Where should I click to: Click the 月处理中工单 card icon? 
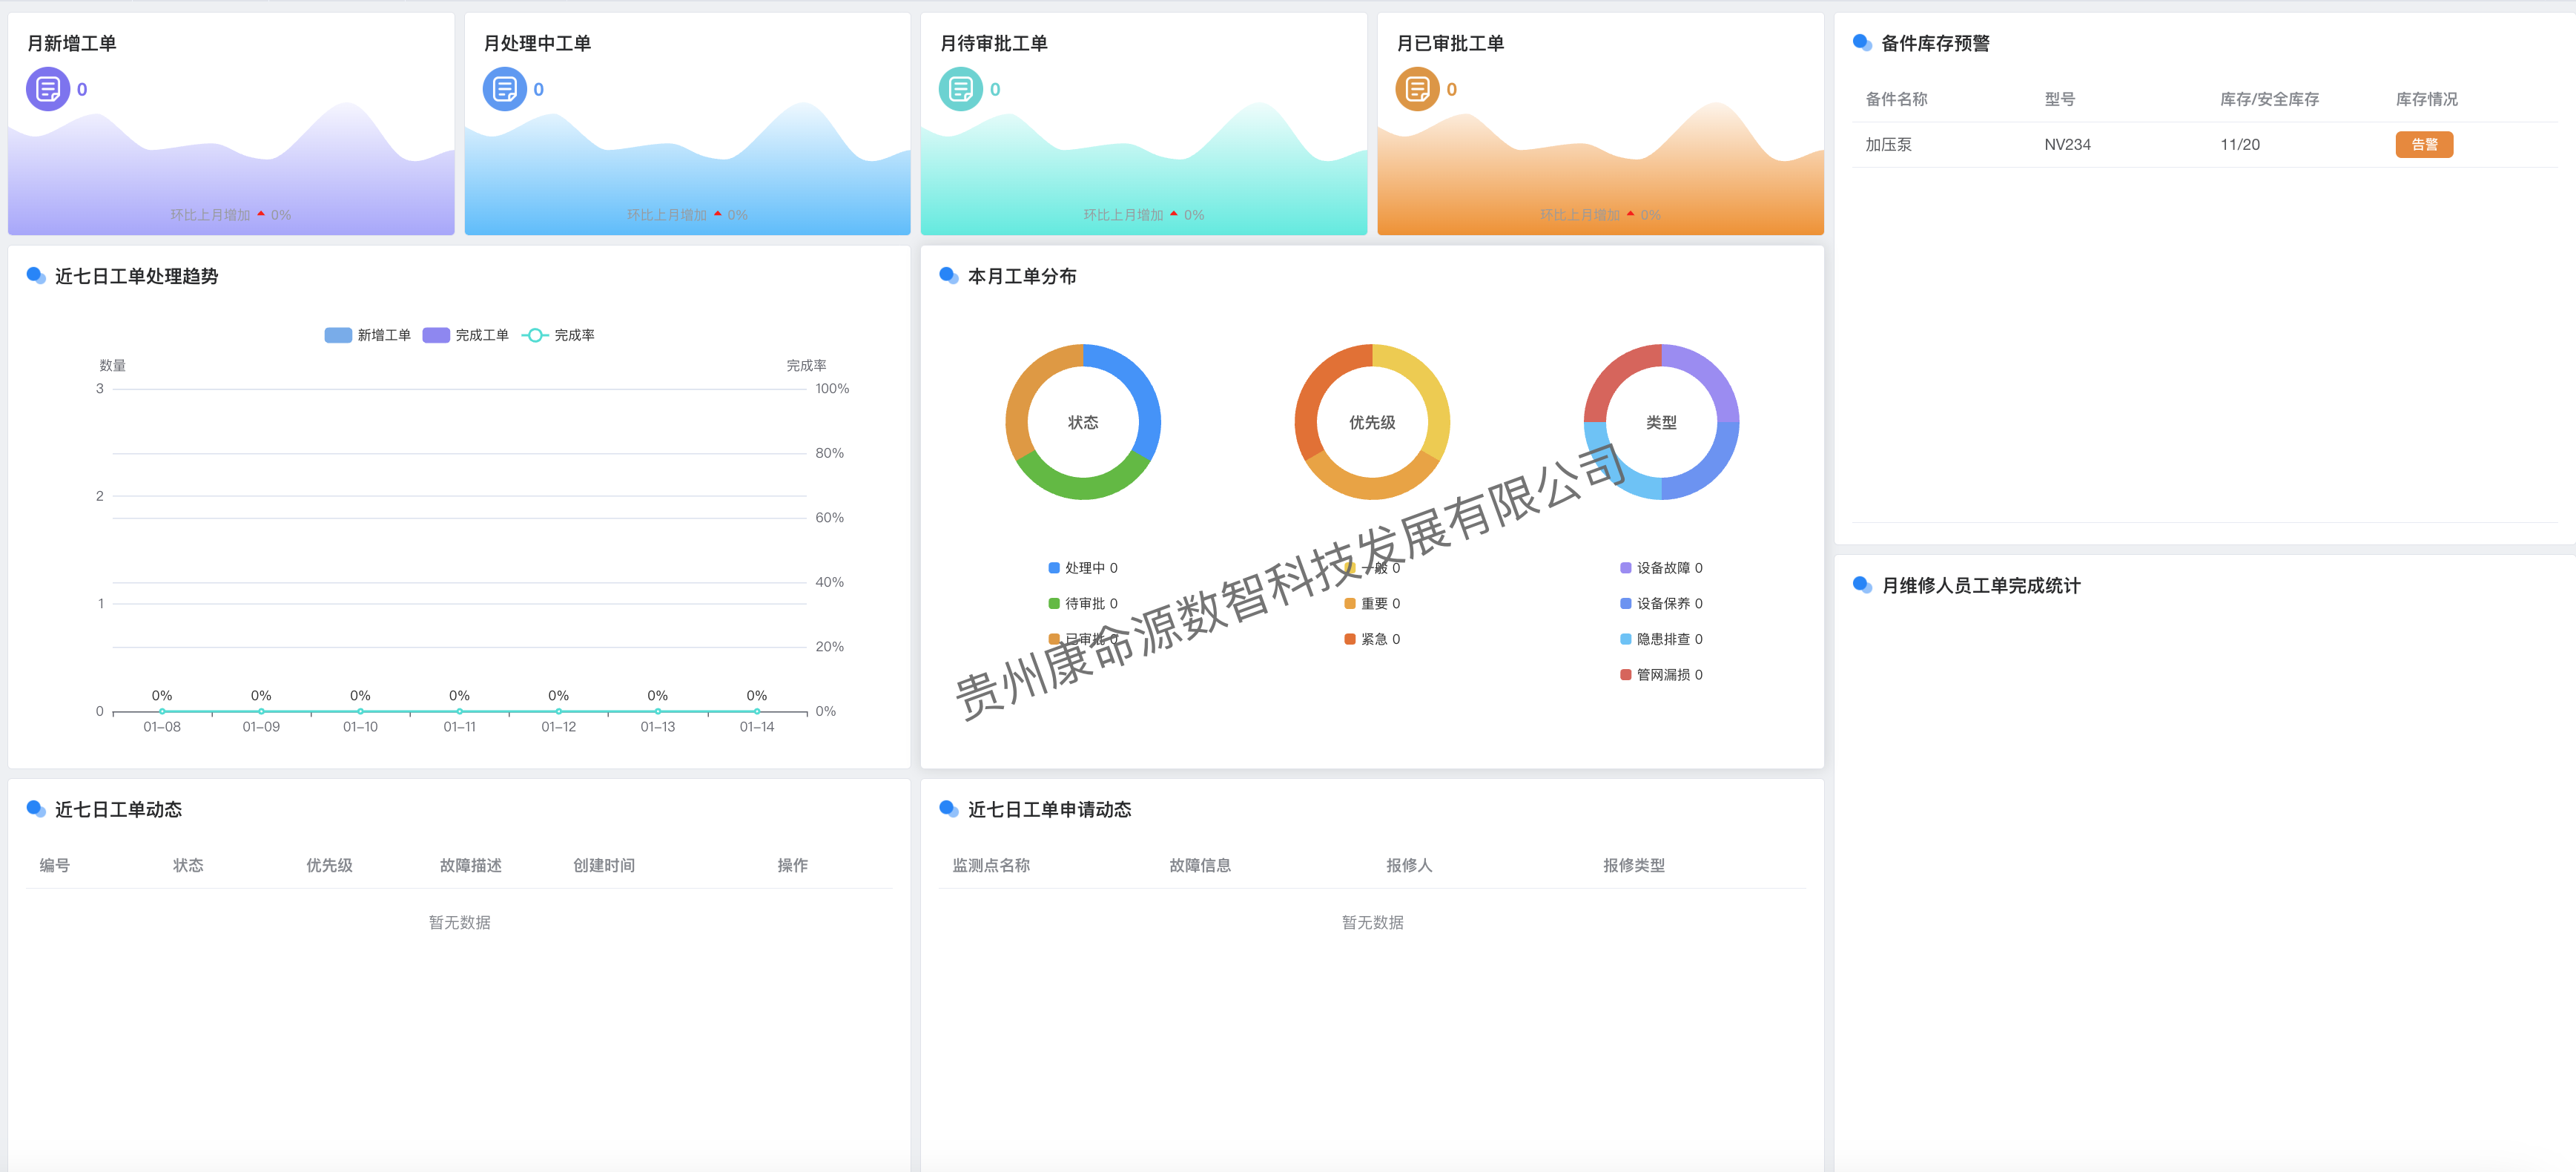(x=504, y=89)
